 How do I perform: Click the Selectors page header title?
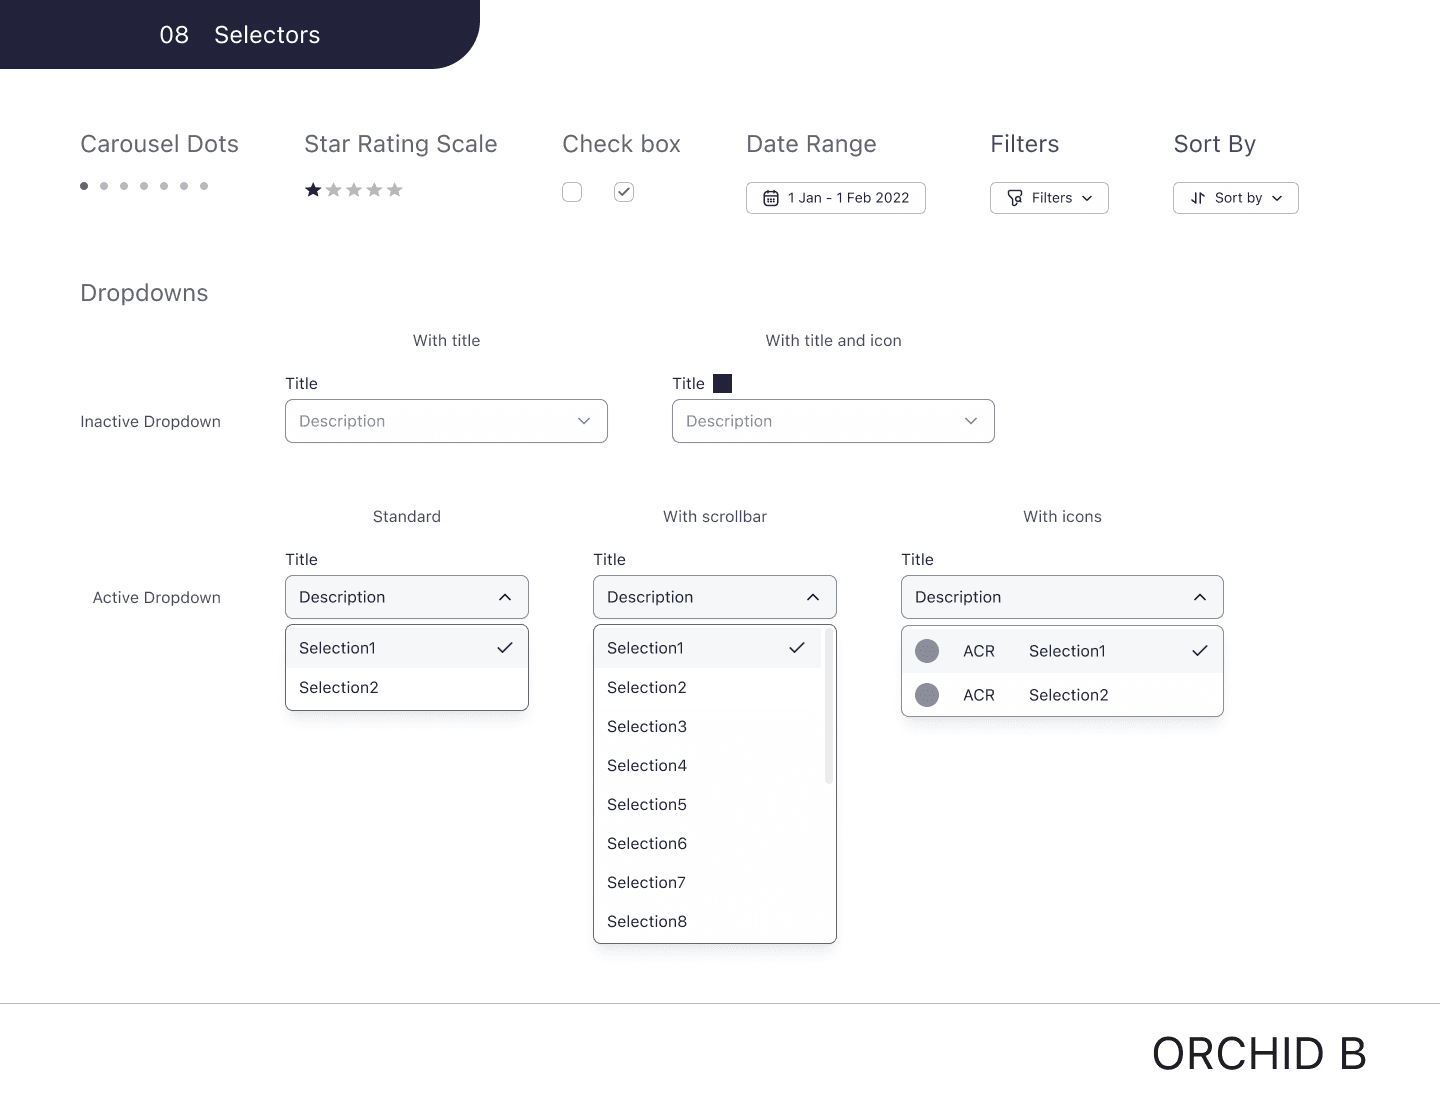[267, 35]
